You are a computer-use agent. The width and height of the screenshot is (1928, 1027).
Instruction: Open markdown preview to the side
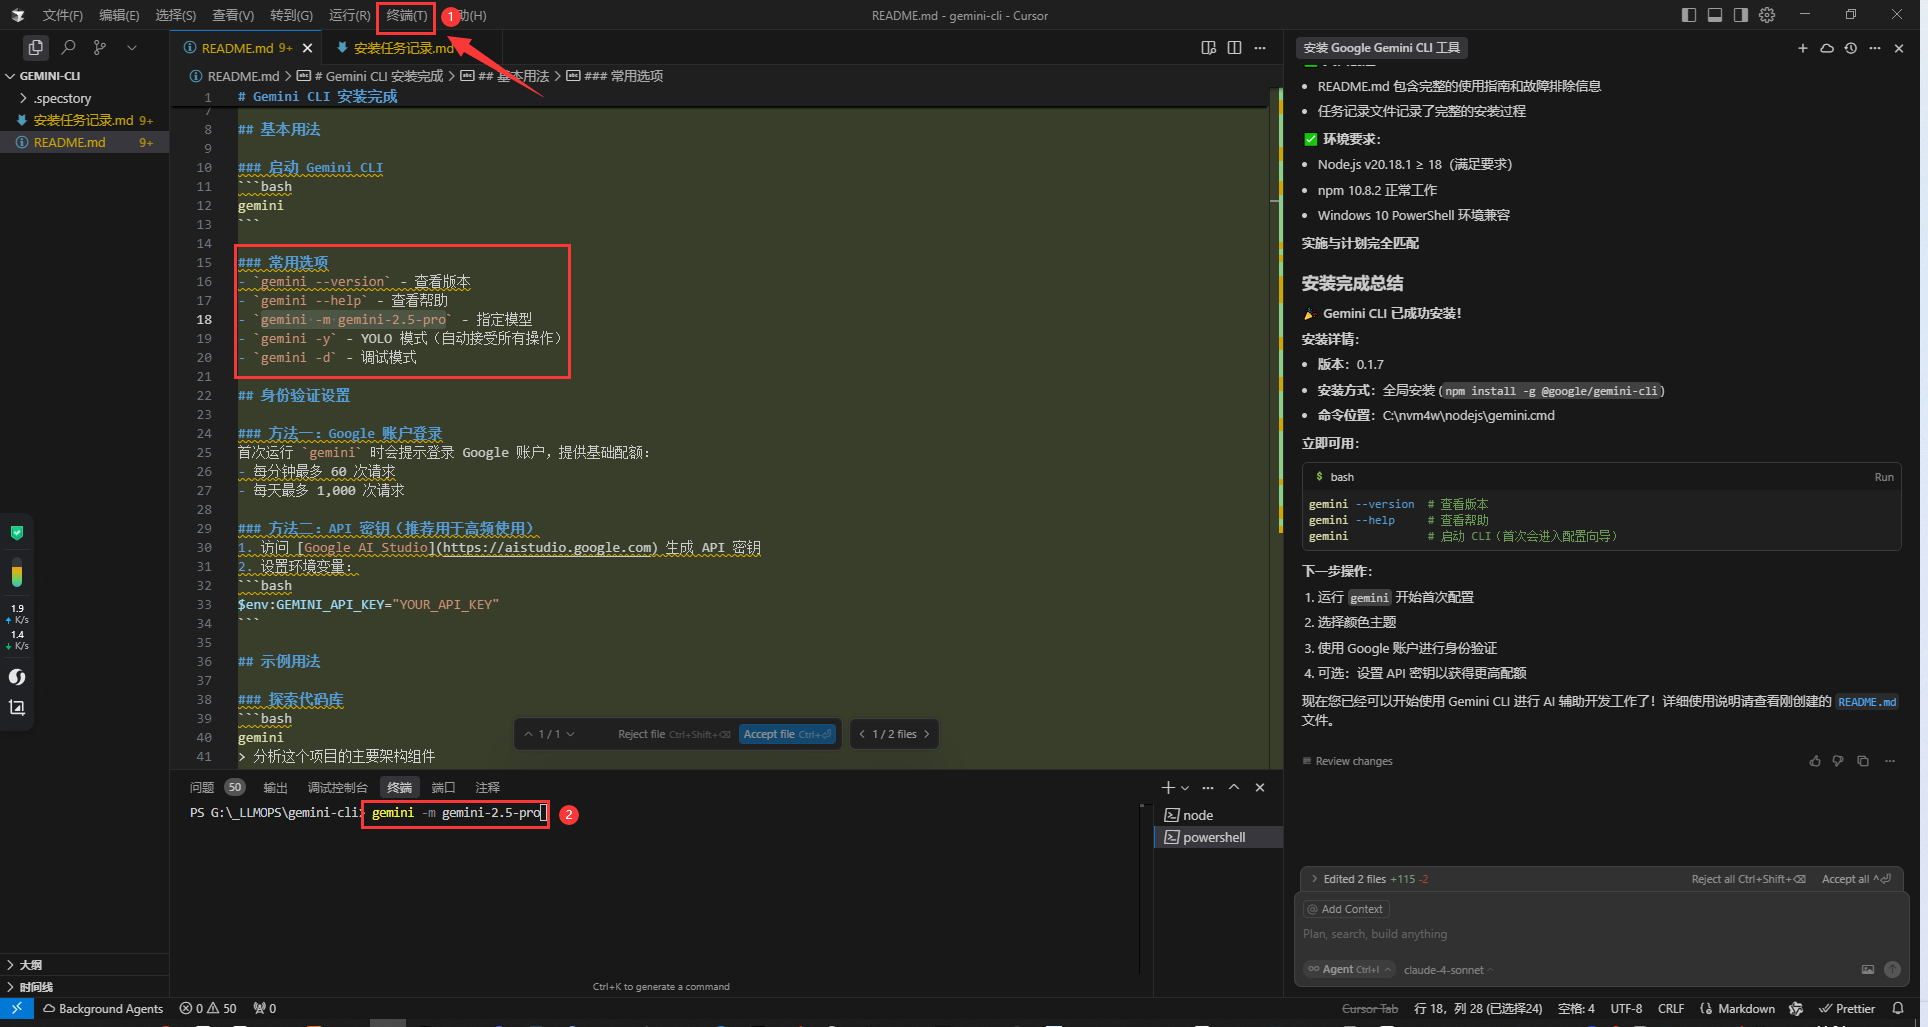pyautogui.click(x=1208, y=47)
